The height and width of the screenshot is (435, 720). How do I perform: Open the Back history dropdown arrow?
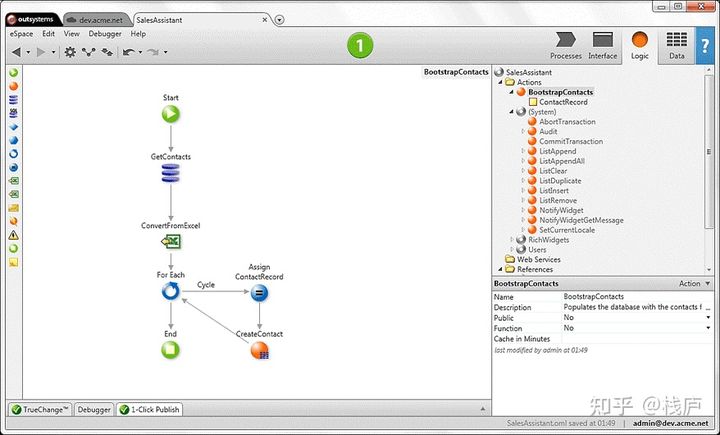click(x=28, y=52)
